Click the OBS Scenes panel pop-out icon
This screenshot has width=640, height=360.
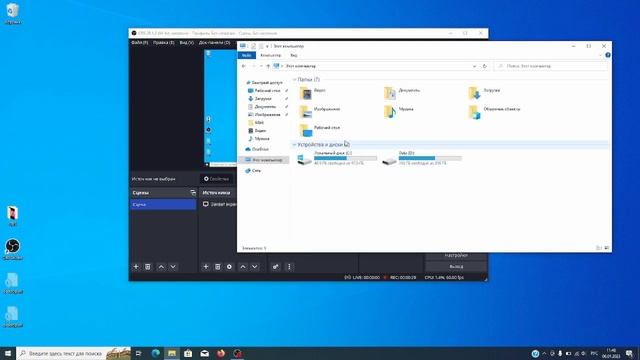pos(193,193)
